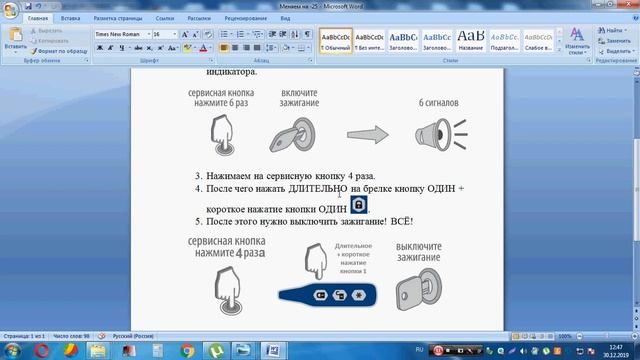The height and width of the screenshot is (360, 640).
Task: Undo the last action in Quick Access toolbar
Action: point(38,6)
